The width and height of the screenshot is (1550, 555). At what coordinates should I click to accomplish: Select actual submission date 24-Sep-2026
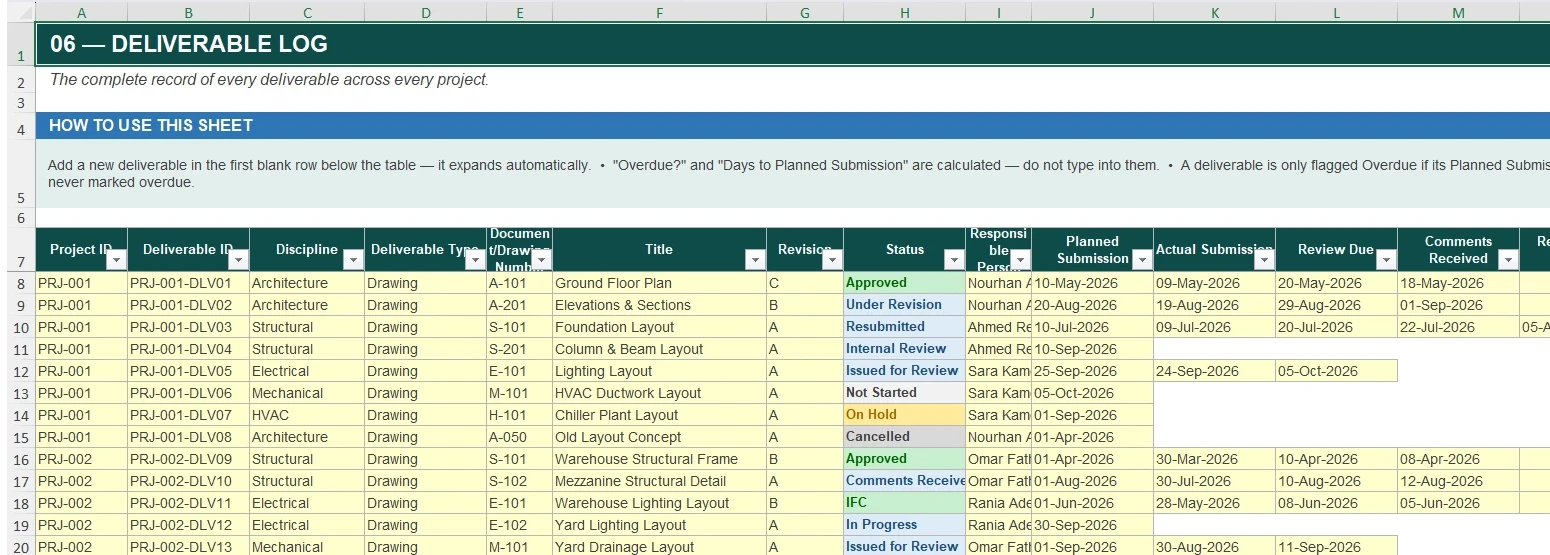click(1214, 371)
